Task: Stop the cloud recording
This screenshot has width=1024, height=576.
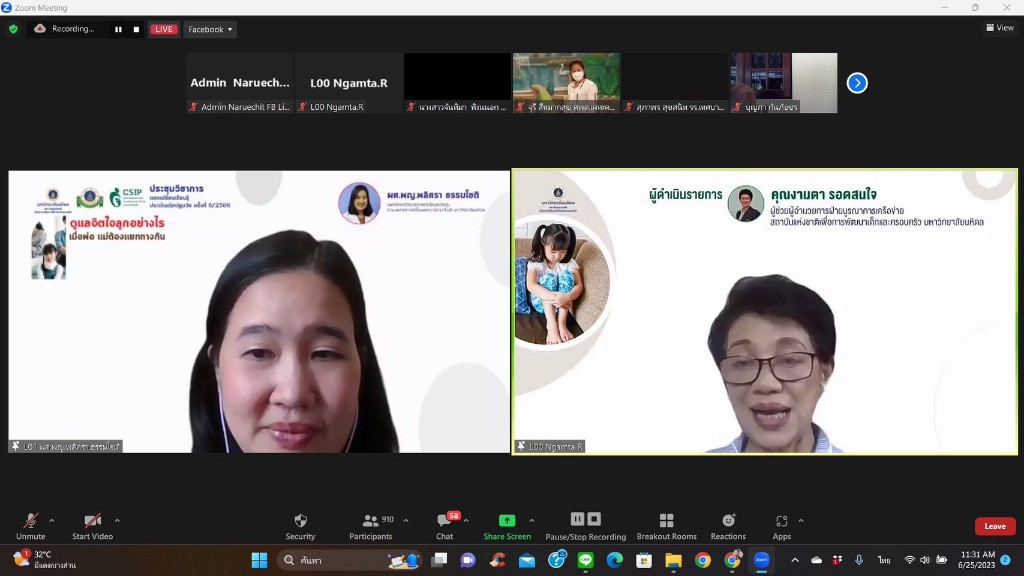Action: [136, 29]
